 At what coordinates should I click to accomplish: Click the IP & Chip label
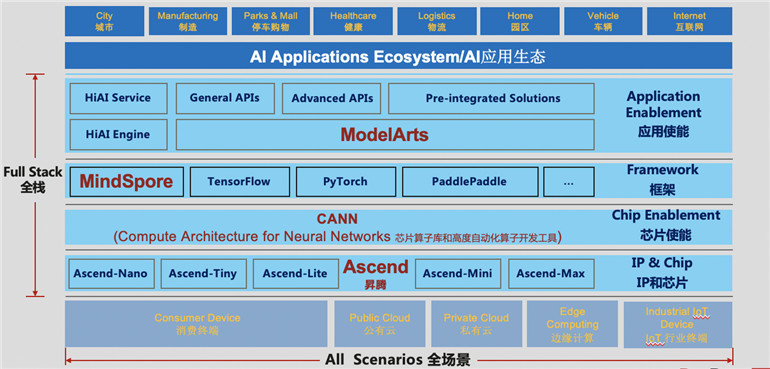662,273
